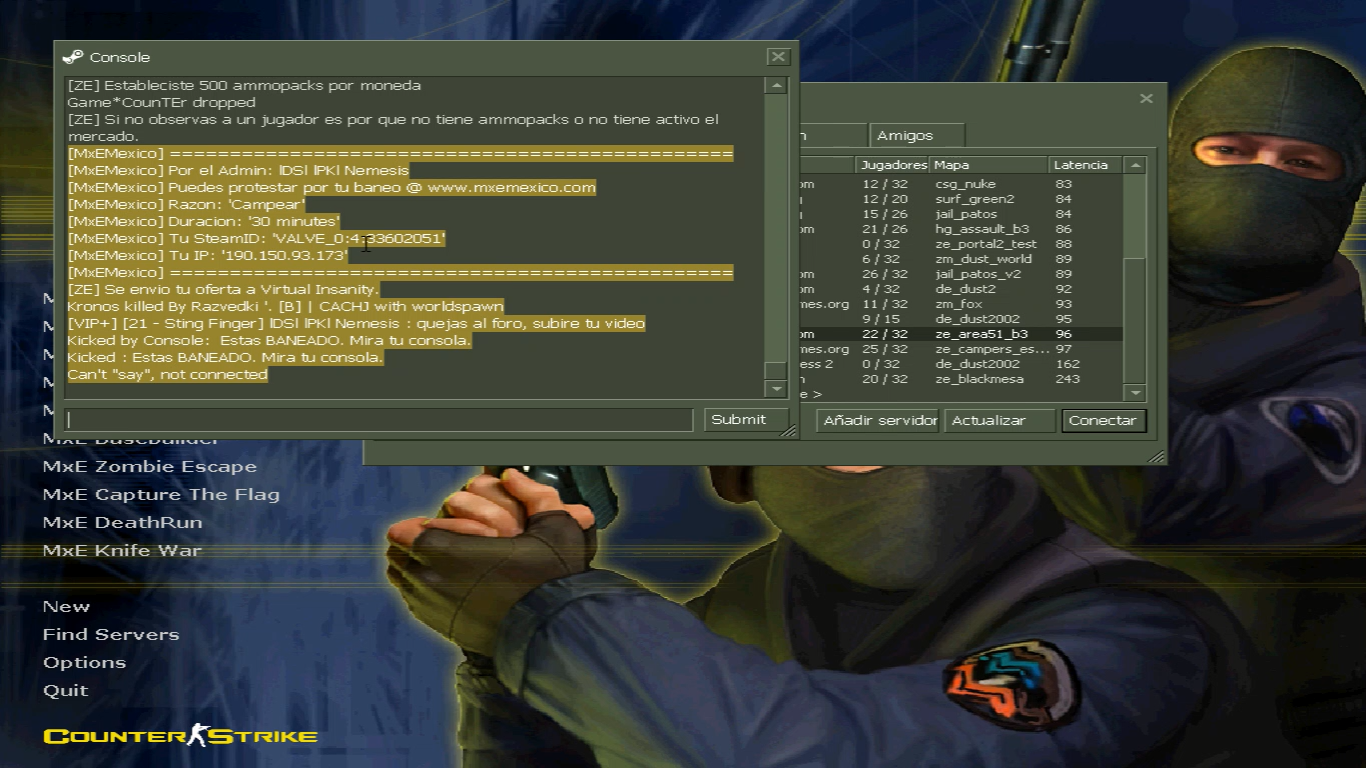Viewport: 1366px width, 768px height.
Task: Click console line "Can't "say", not connected"
Action: tap(167, 374)
